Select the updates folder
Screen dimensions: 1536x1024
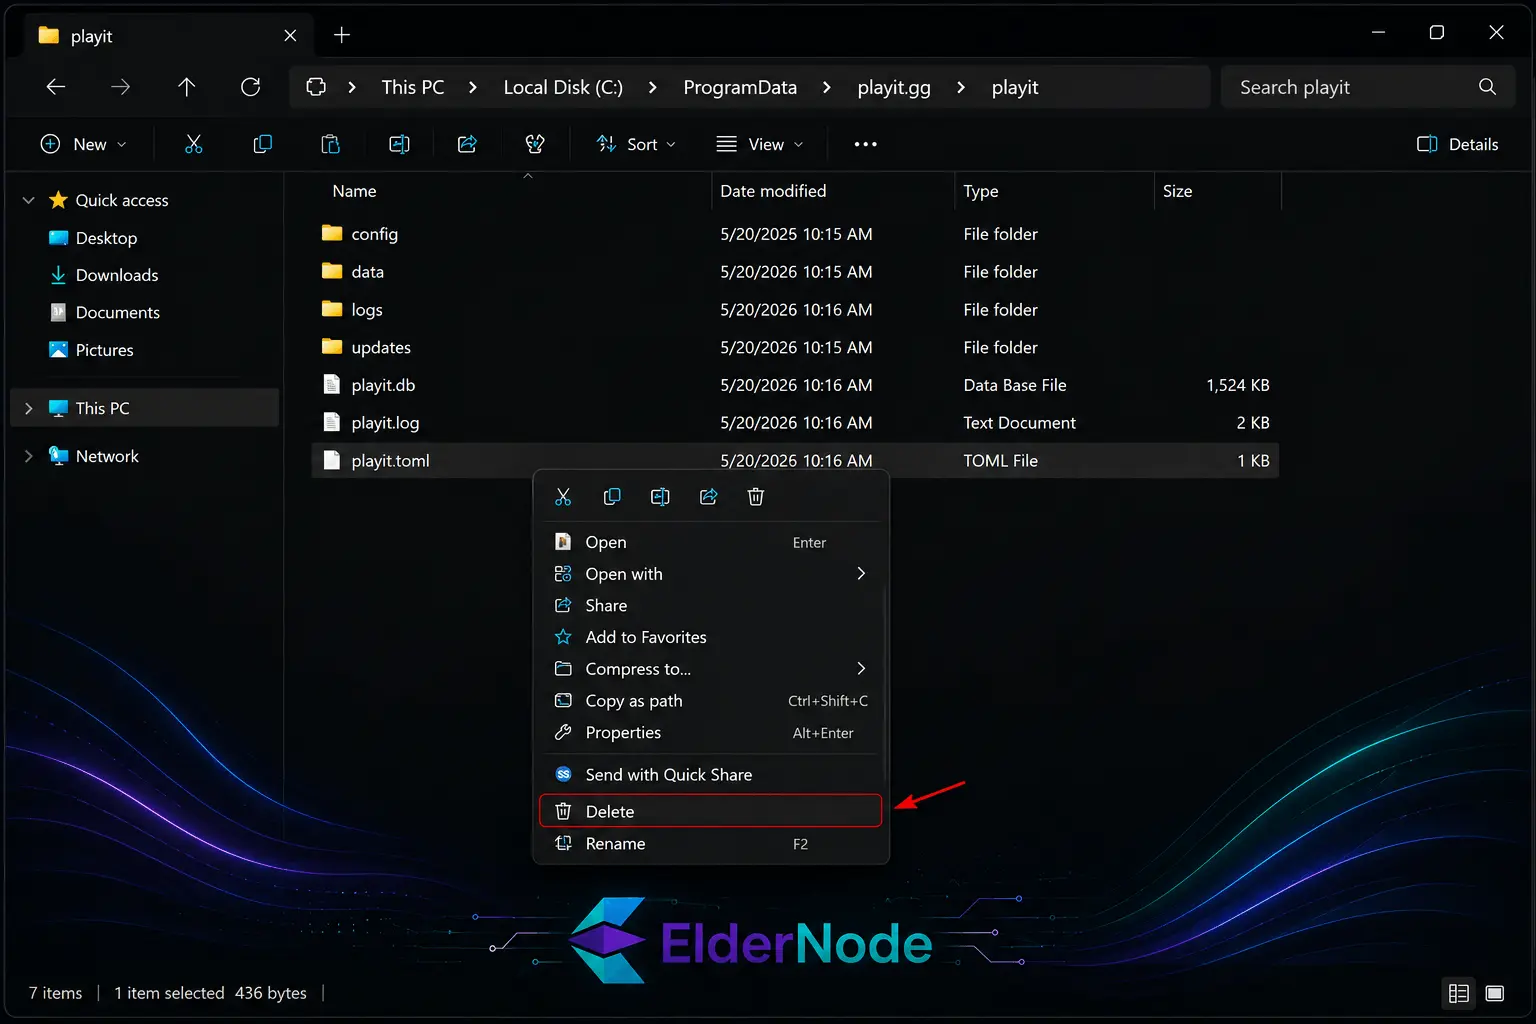point(795,347)
